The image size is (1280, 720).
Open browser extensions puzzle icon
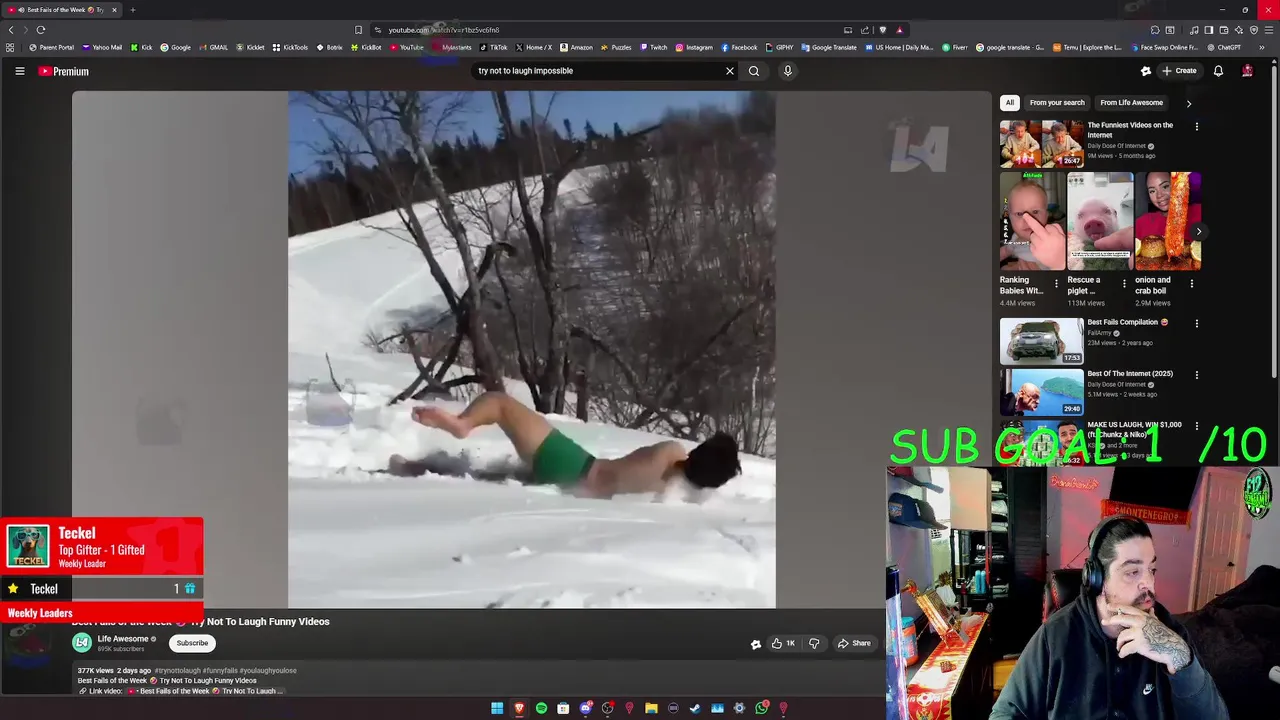(x=1155, y=30)
